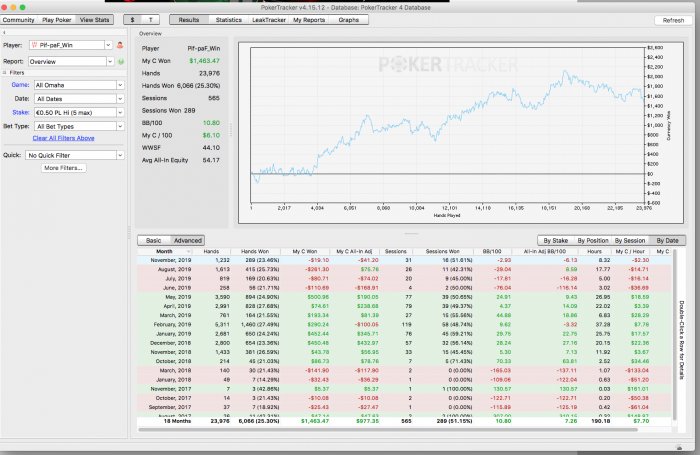Click the green icon next to Report dropdown
Viewport: 700px width, 455px height.
click(x=120, y=59)
